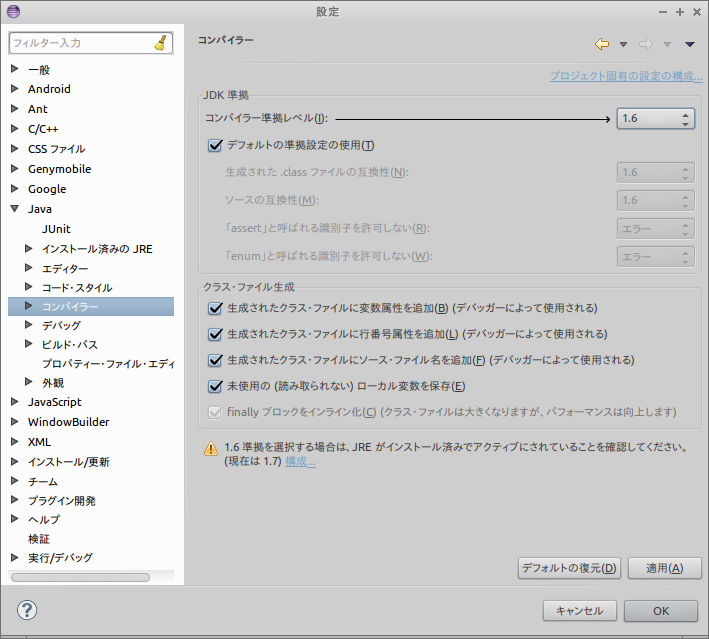The image size is (709, 639).
Task: Click the help question mark icon
Action: point(27,610)
